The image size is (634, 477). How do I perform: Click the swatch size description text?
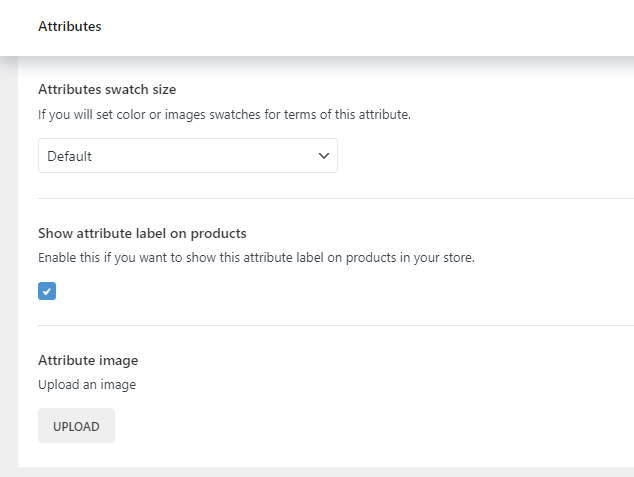click(x=224, y=114)
